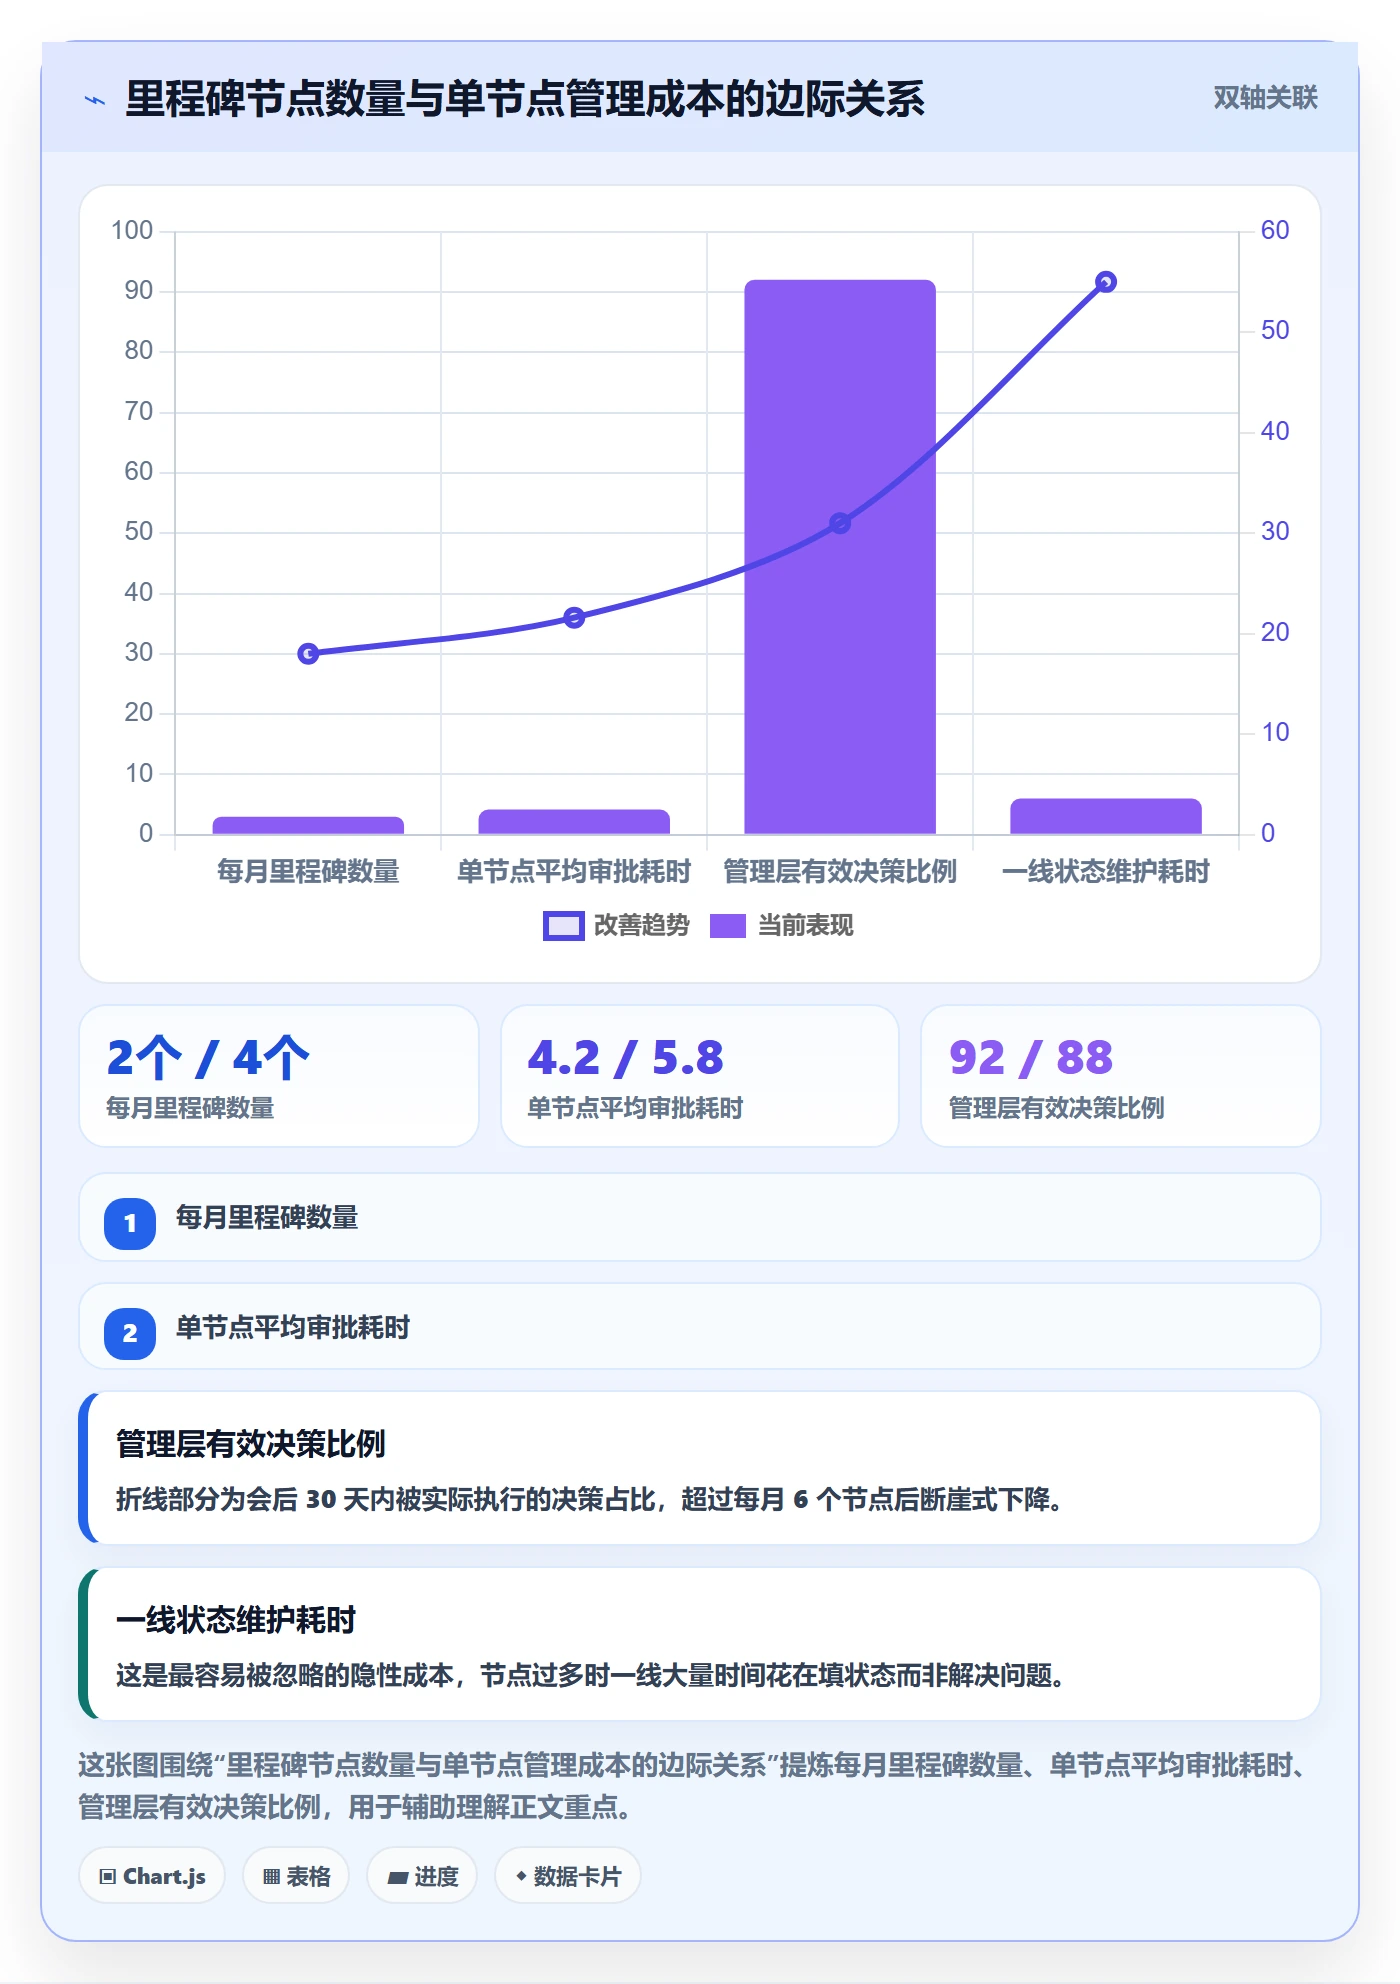Click the number 1 badge icon

(x=130, y=1223)
